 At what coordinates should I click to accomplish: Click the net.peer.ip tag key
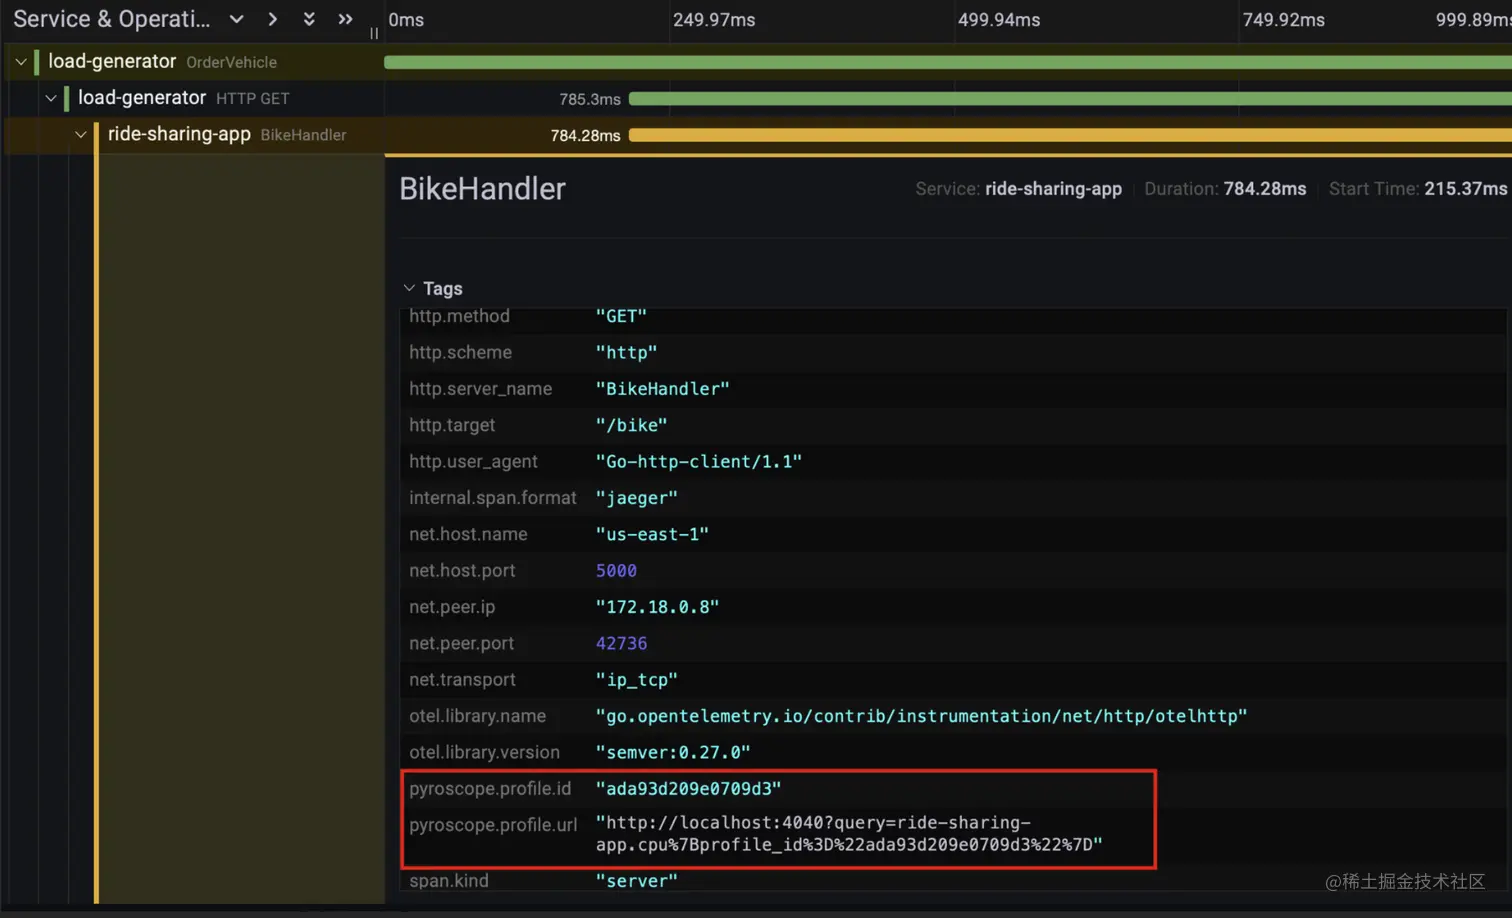click(452, 607)
